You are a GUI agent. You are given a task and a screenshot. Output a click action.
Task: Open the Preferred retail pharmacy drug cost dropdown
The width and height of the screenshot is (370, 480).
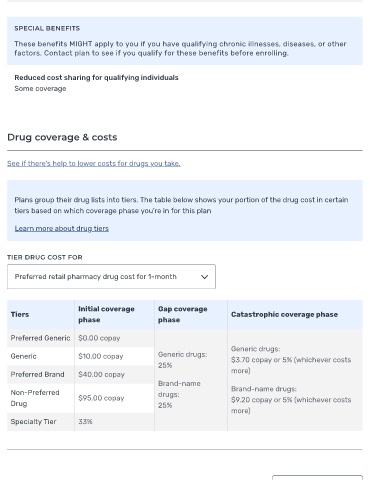pyautogui.click(x=111, y=277)
